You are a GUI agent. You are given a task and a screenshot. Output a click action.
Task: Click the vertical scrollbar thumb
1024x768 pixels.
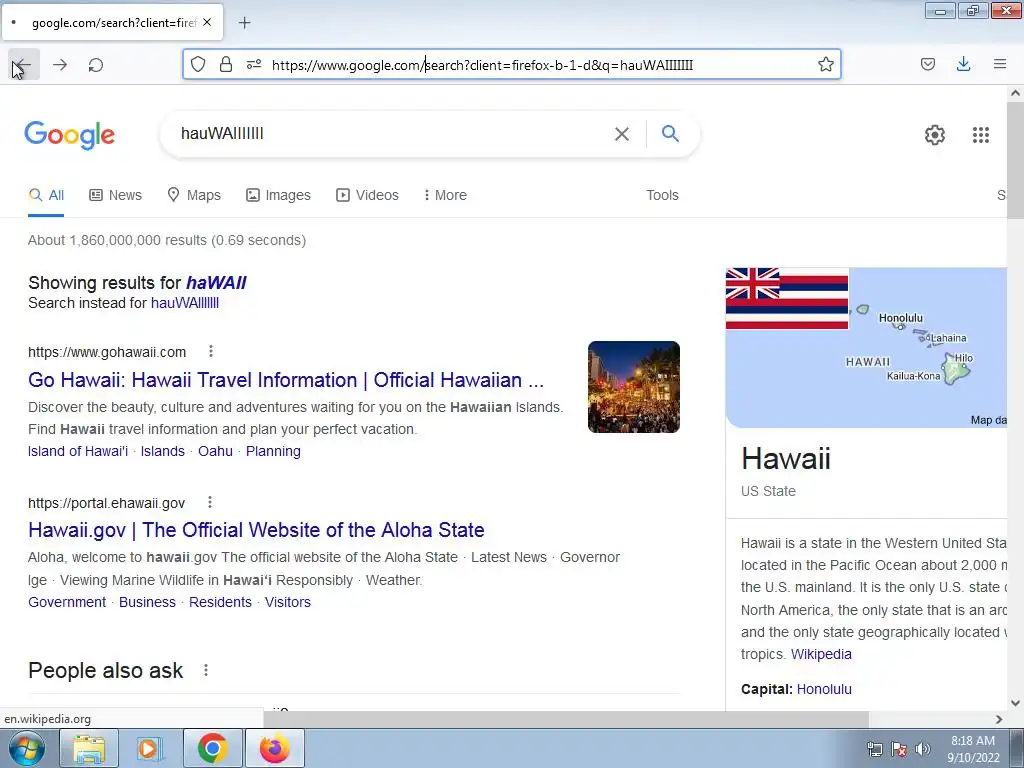point(1015,161)
